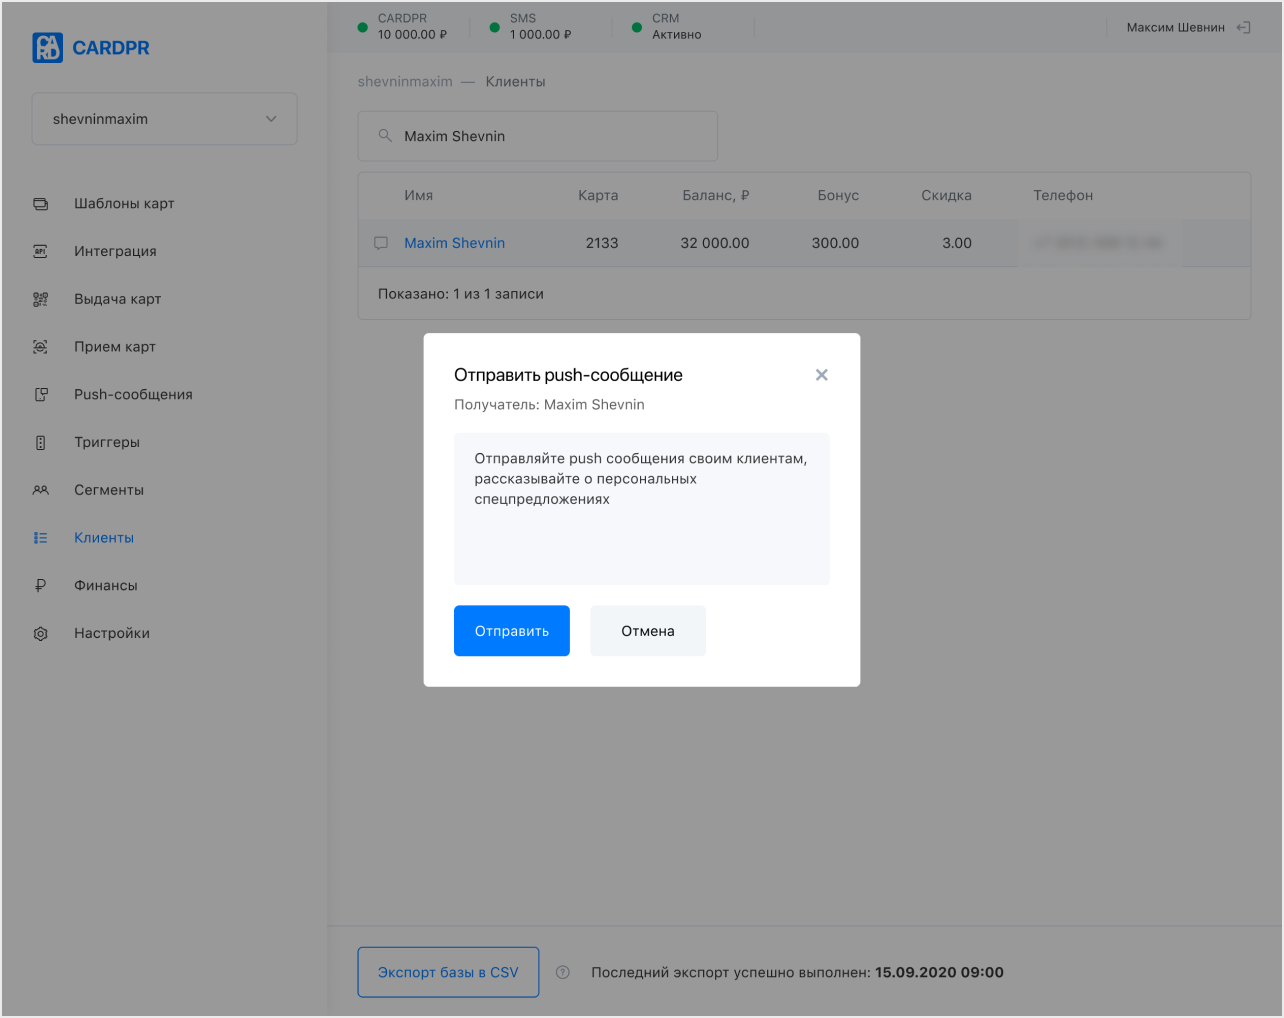Click into the push message text area
The image size is (1284, 1018).
pyautogui.click(x=642, y=509)
